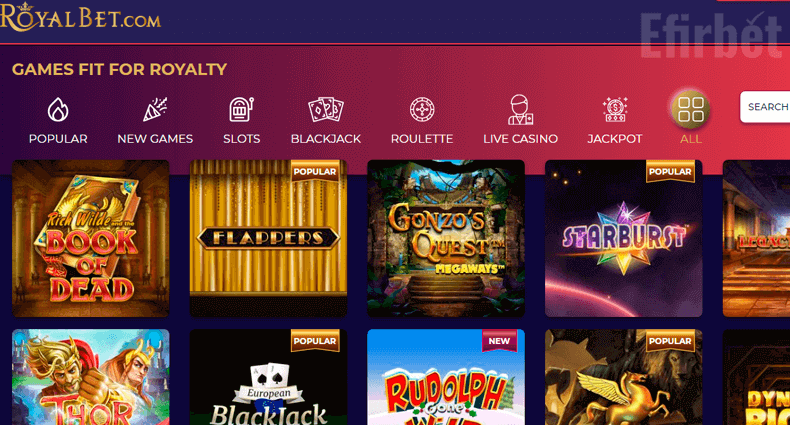Image resolution: width=790 pixels, height=425 pixels.
Task: Launch European Blackjack game tile
Action: pos(268,377)
